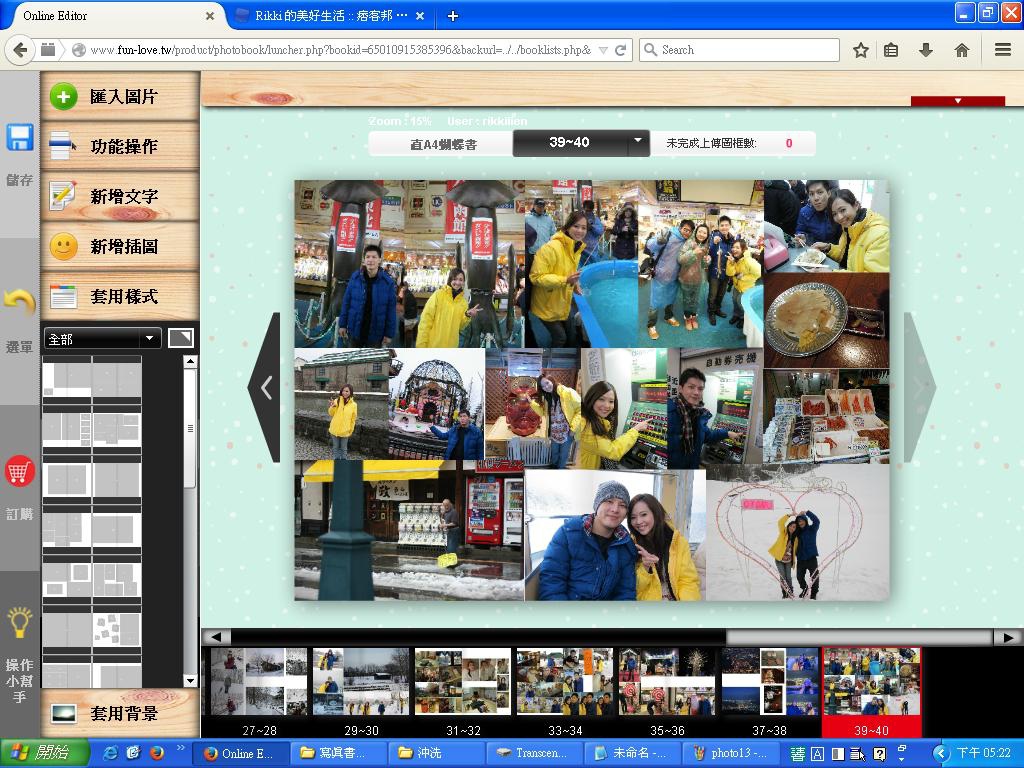
Task: Open the light bulb helper icon
Action: click(20, 622)
